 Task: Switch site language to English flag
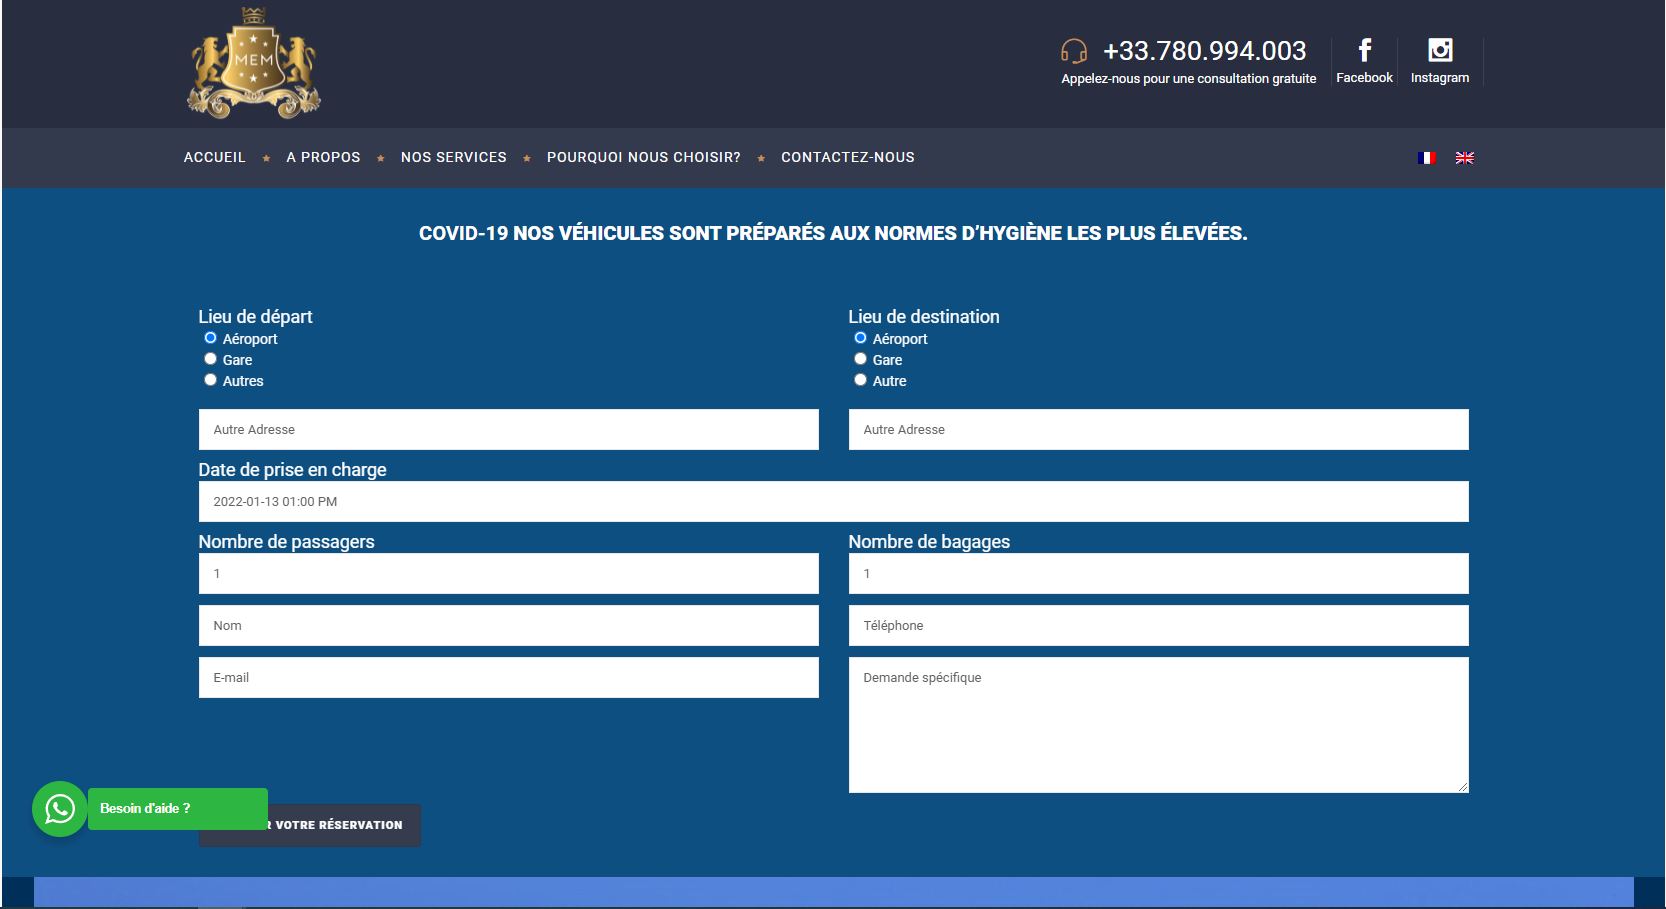click(x=1465, y=158)
